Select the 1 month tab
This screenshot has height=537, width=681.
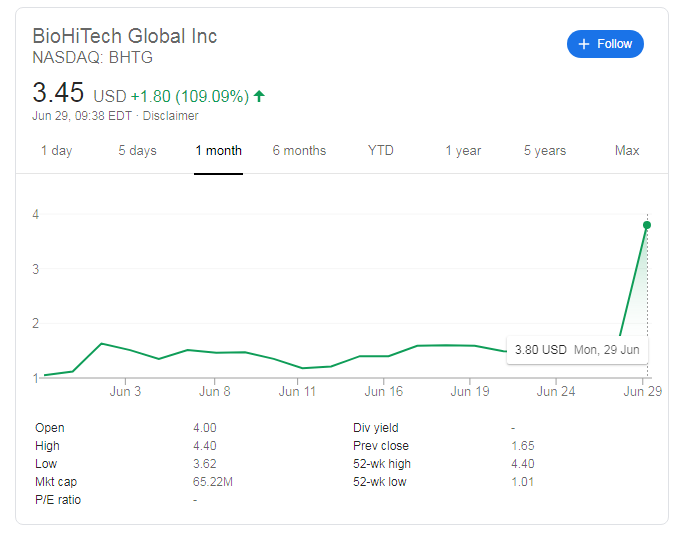218,150
